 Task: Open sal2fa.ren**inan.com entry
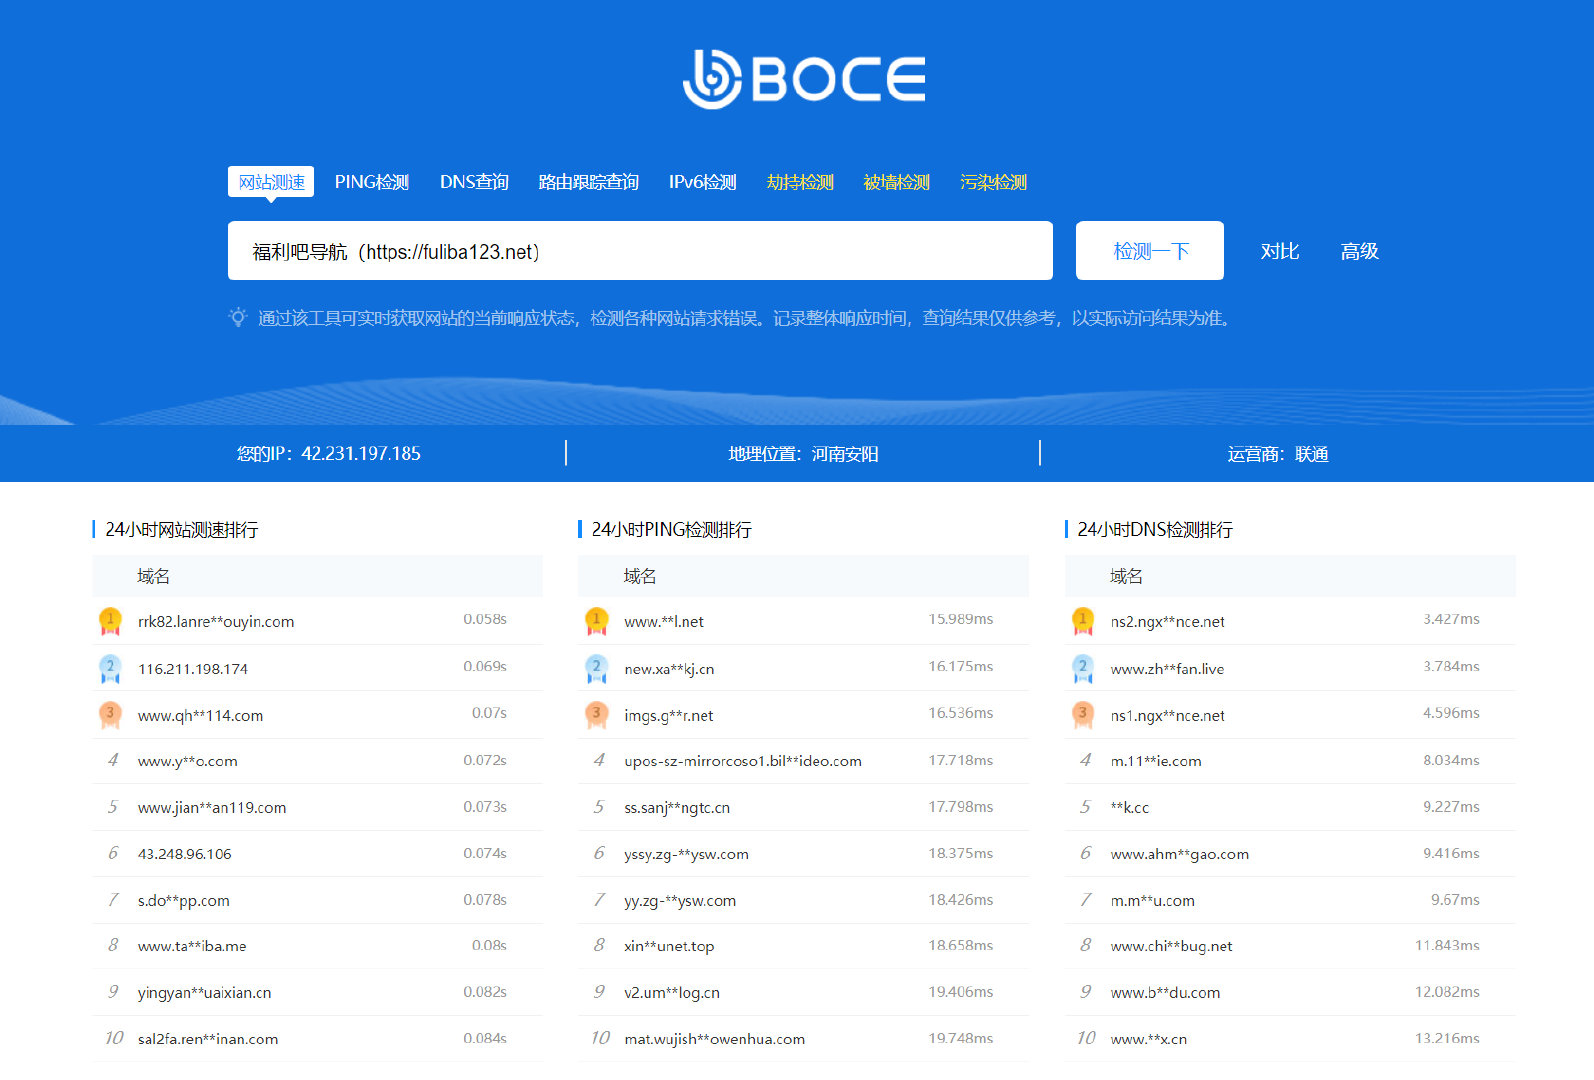click(208, 1039)
